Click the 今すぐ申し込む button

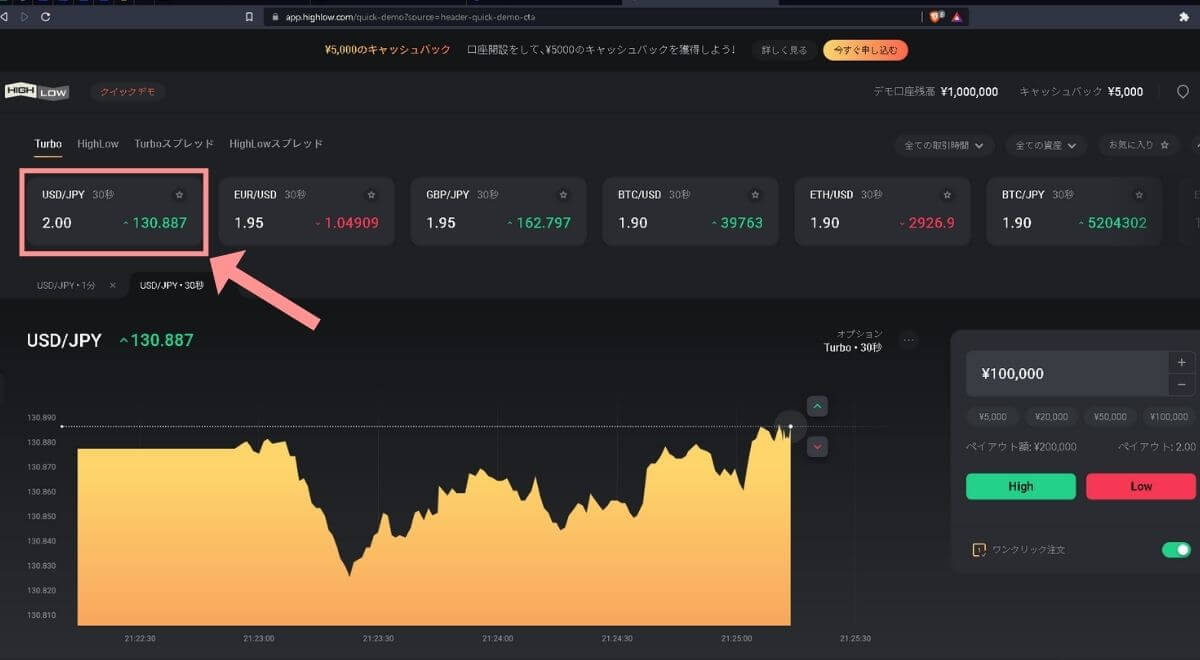866,50
